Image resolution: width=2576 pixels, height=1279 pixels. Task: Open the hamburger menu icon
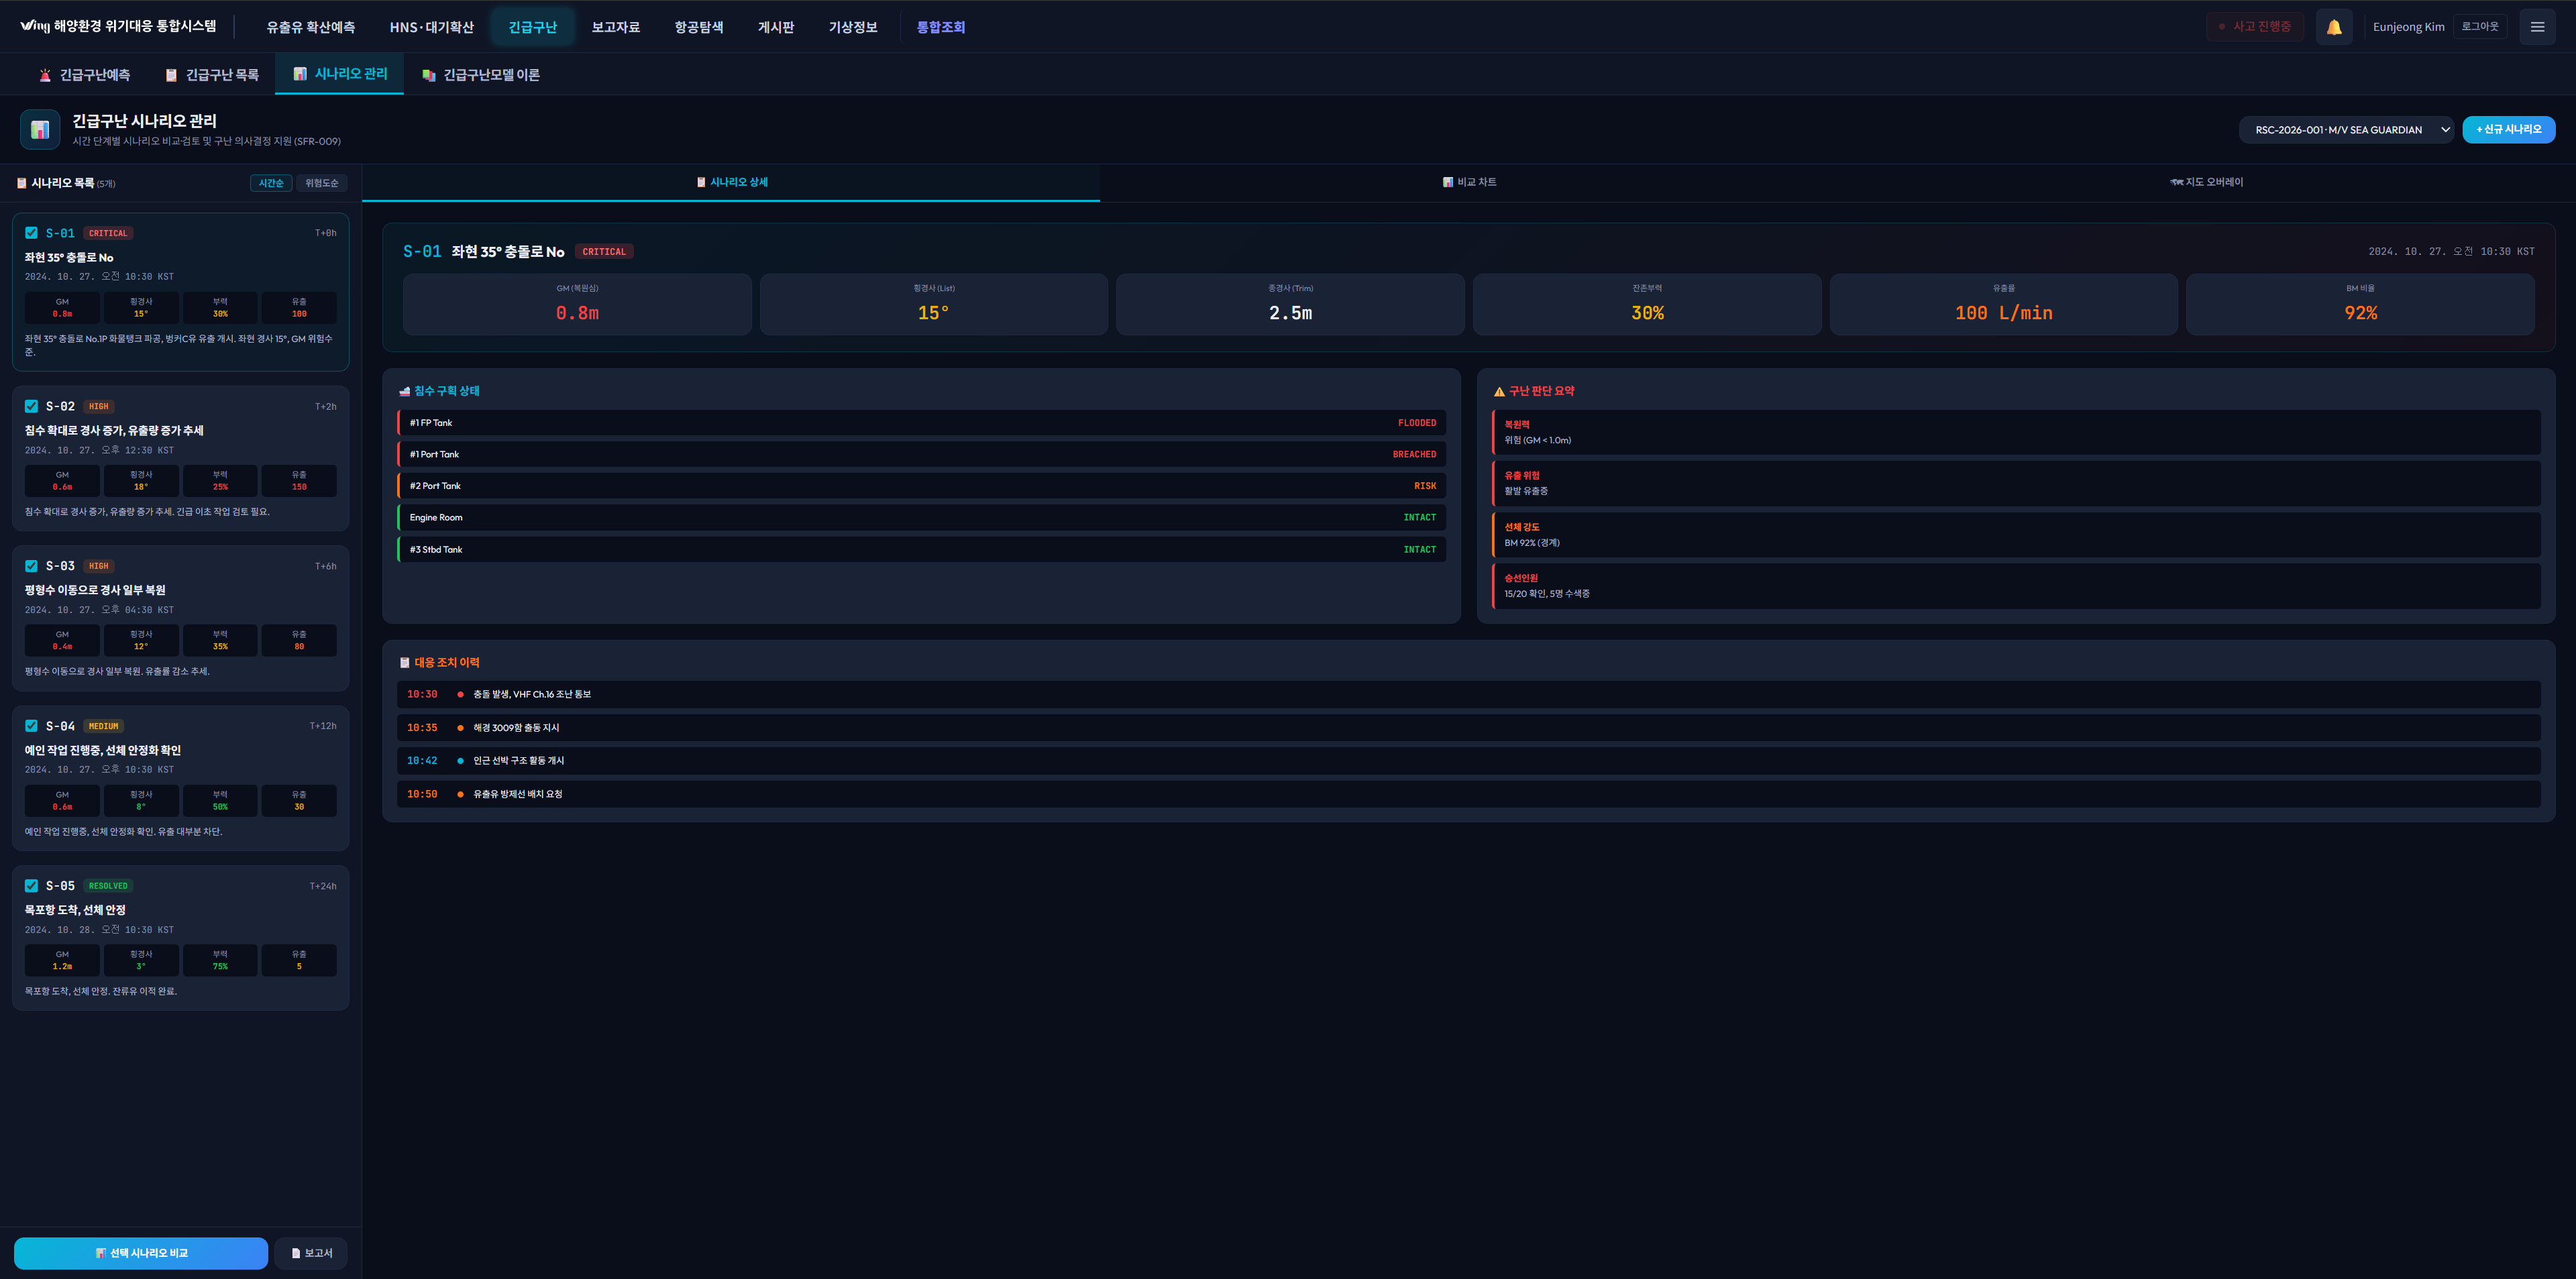coord(2536,27)
